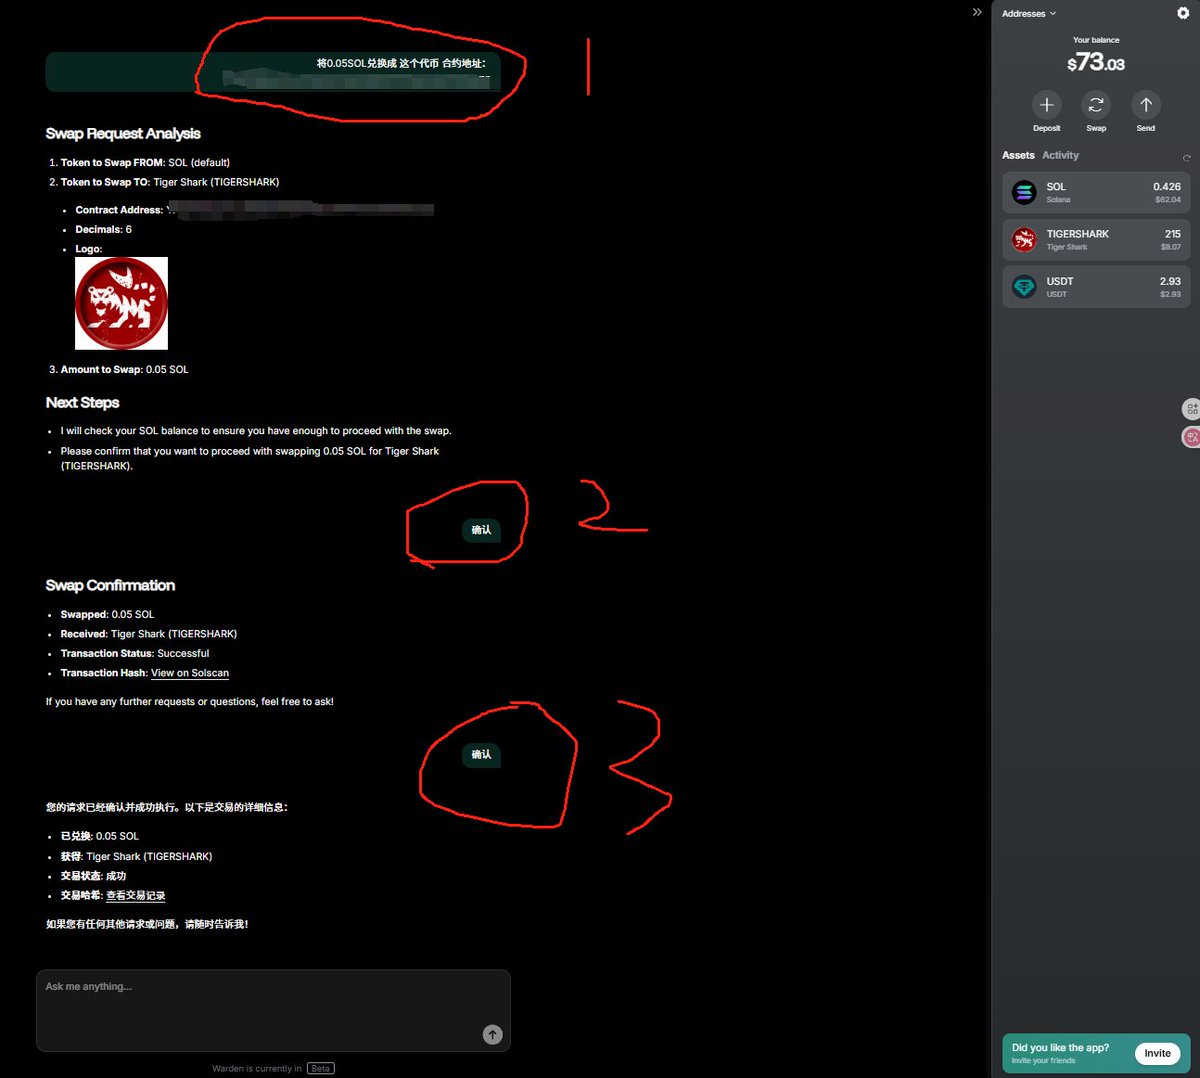This screenshot has height=1078, width=1200.
Task: Click the Deposit plus icon
Action: [1046, 105]
